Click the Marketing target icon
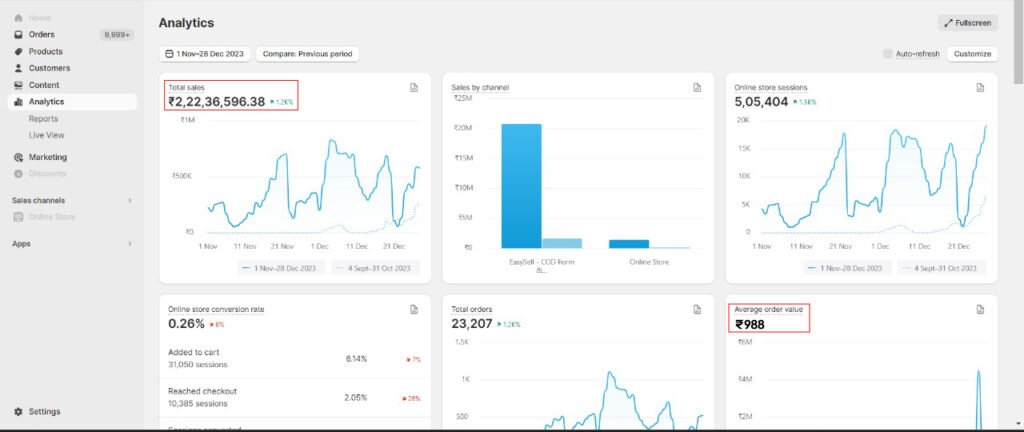This screenshot has width=1024, height=432. click(19, 157)
